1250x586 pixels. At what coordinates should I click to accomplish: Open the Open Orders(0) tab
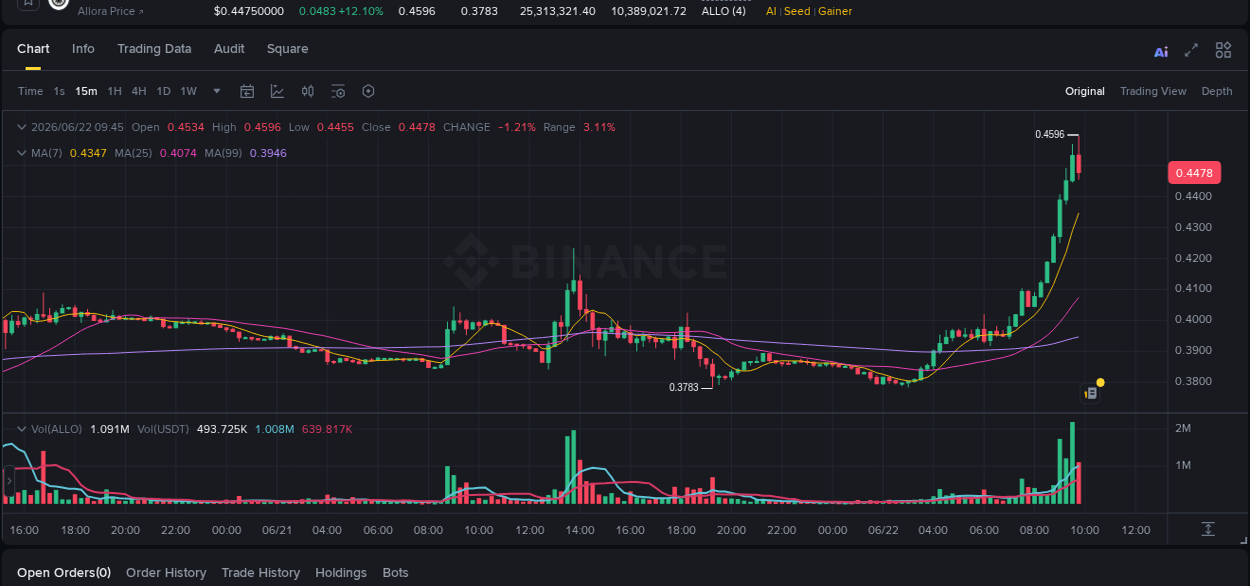point(64,573)
